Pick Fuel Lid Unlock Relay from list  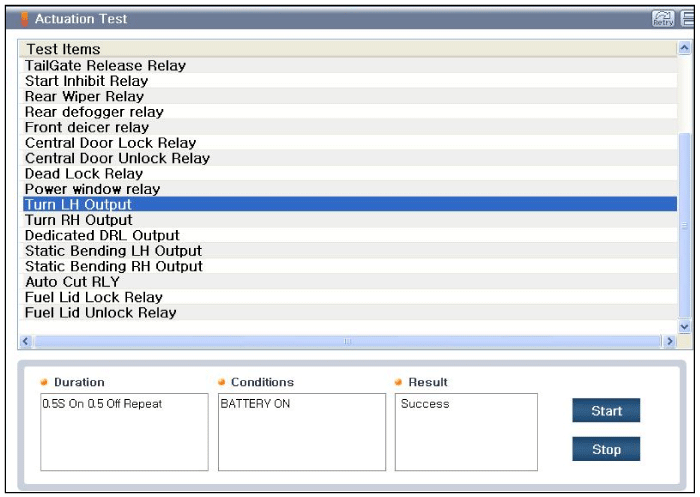tap(100, 313)
